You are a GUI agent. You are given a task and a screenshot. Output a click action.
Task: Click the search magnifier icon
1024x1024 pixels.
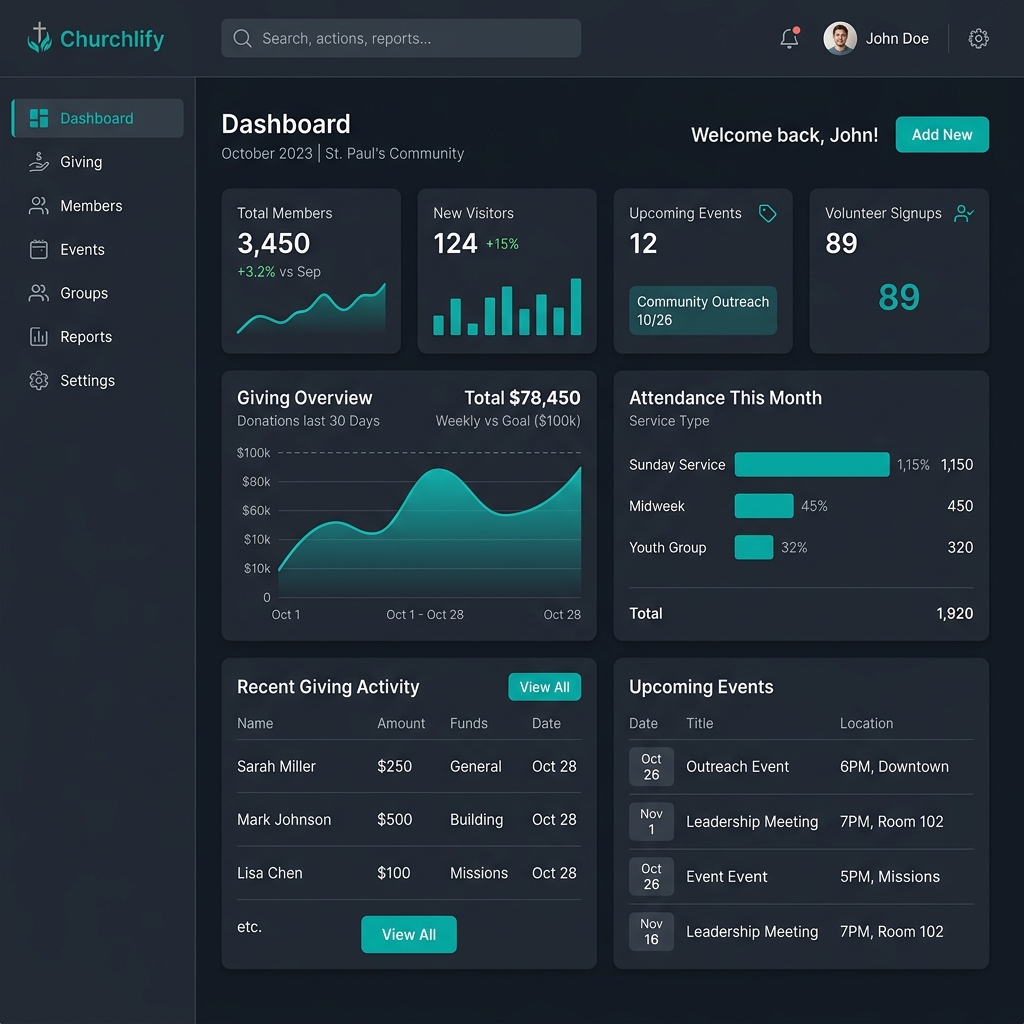(x=242, y=39)
